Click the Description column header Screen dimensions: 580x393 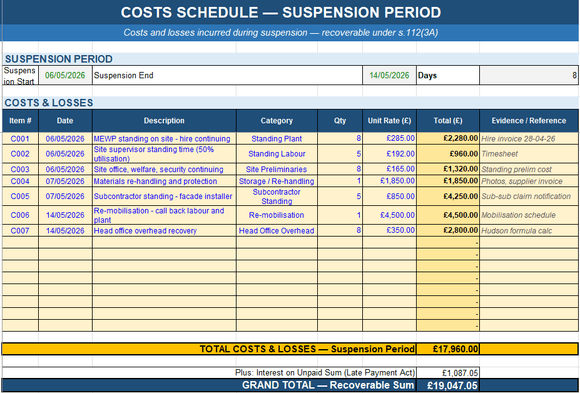click(x=164, y=121)
